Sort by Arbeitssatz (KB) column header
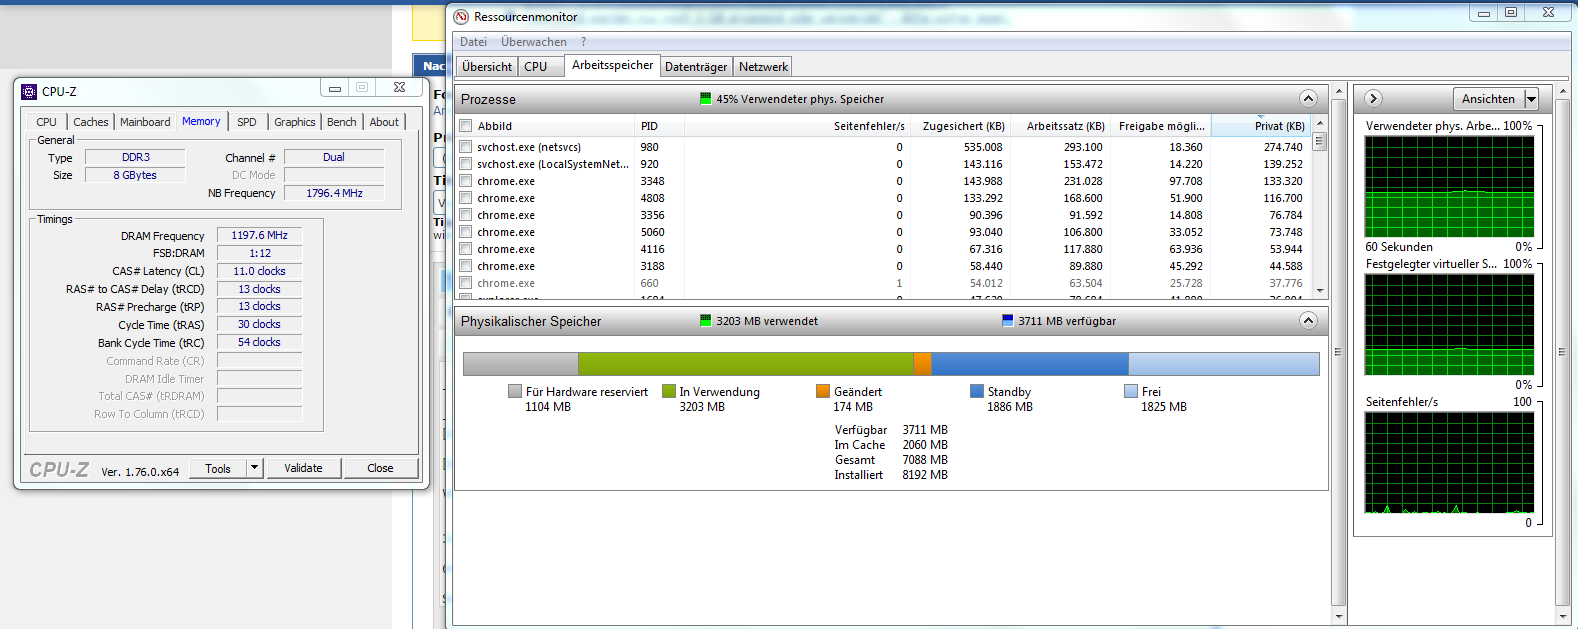 1061,126
